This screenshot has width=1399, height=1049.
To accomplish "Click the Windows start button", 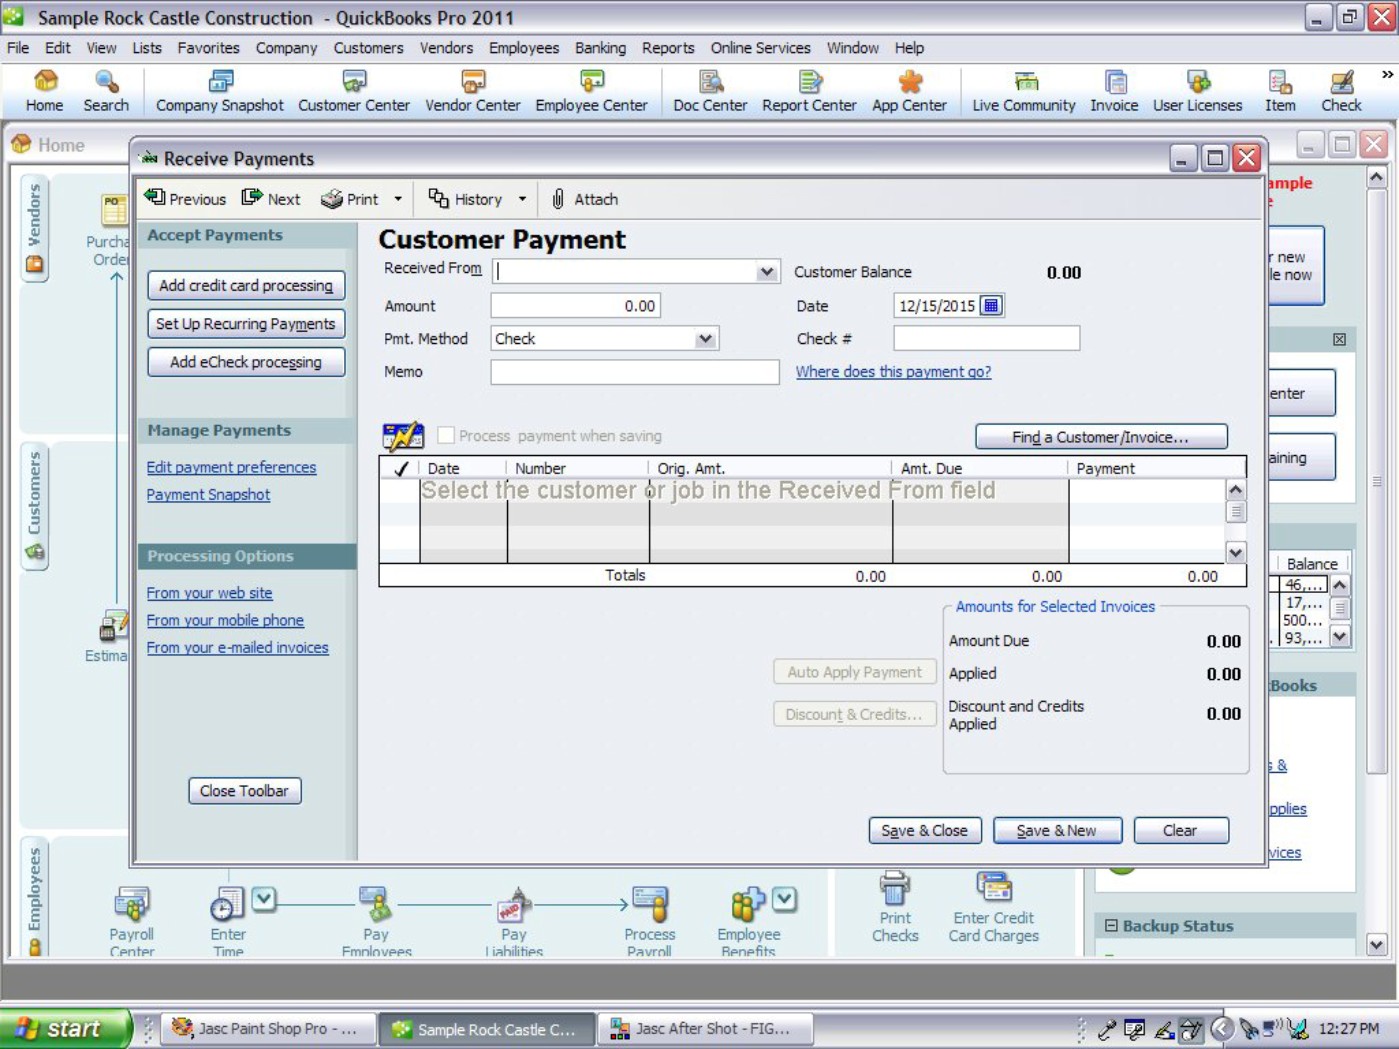I will click(65, 1028).
